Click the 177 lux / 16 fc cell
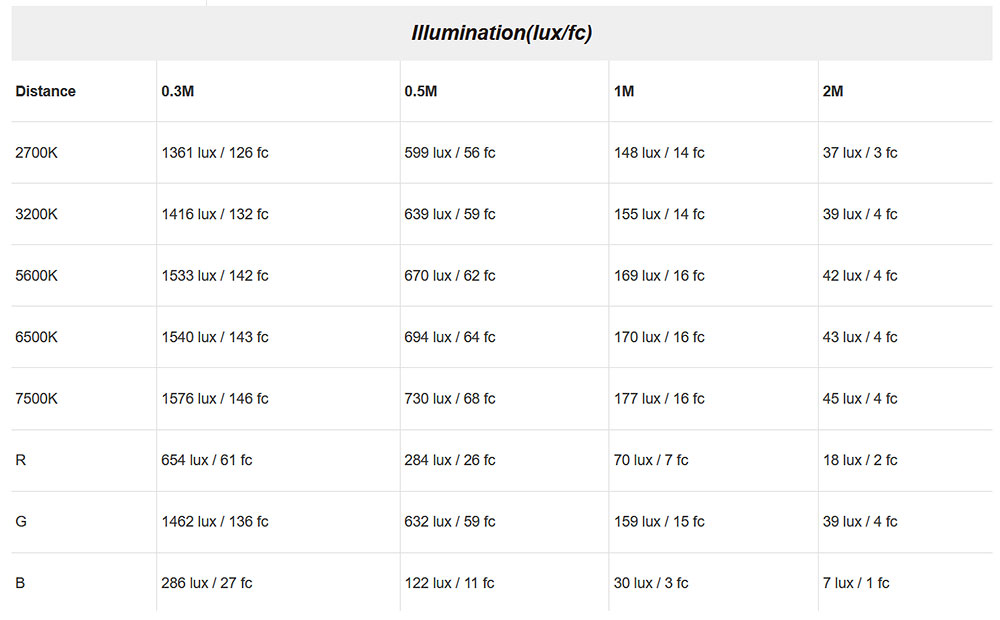Screen dimensions: 1000x620 (x=659, y=399)
